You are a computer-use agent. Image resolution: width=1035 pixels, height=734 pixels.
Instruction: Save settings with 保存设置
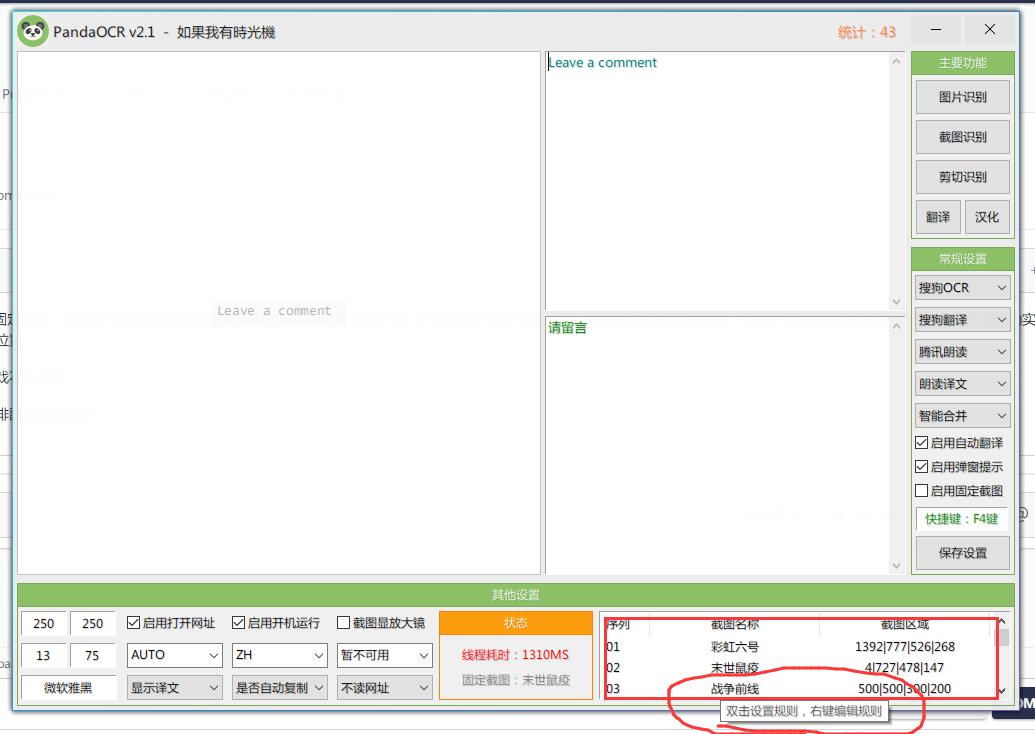tap(961, 553)
